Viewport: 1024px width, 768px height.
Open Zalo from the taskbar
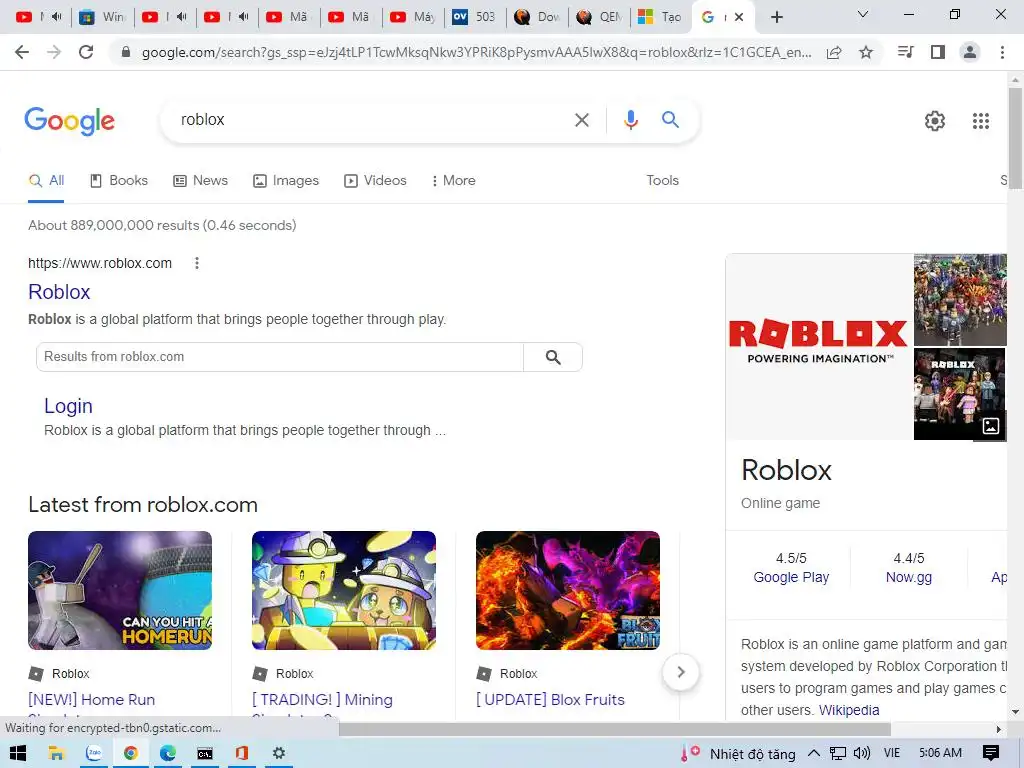(x=95, y=753)
